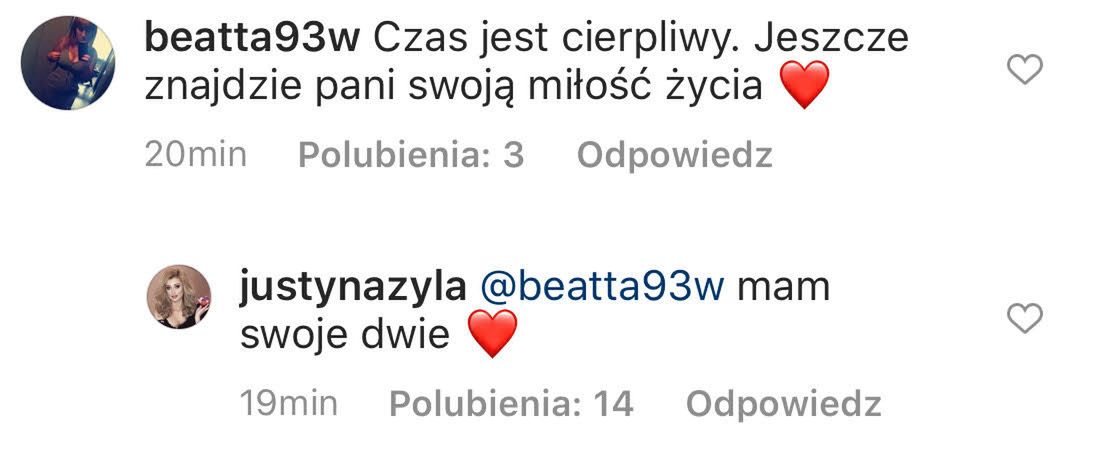Click the red heart emoji after życia
This screenshot has height=472, width=1109.
tap(803, 85)
